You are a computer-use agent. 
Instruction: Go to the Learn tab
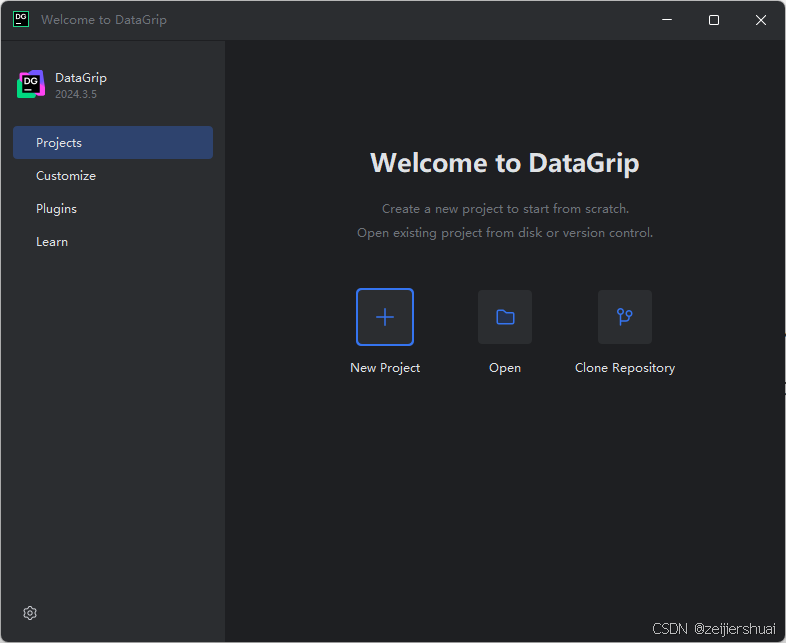coord(113,242)
